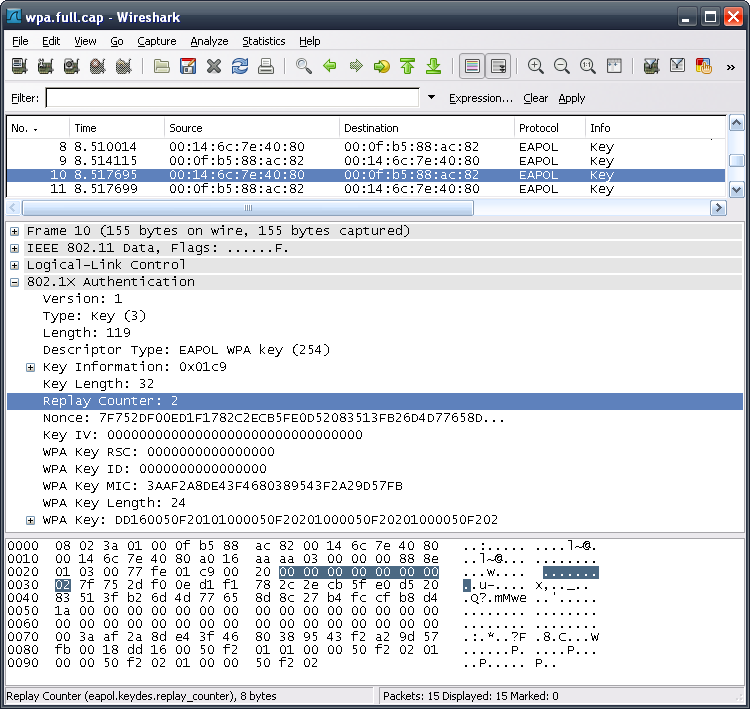This screenshot has width=750, height=709.
Task: Open a capture file folder icon
Action: (x=162, y=66)
